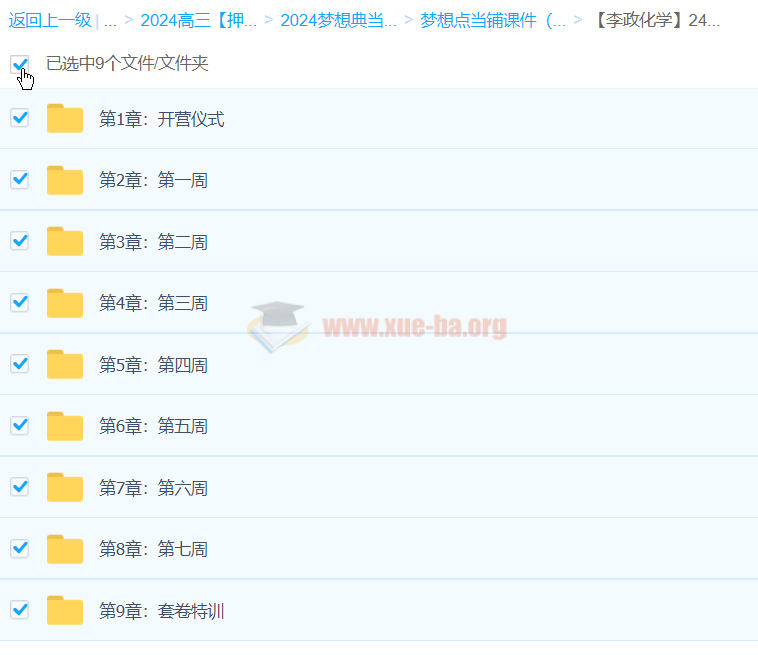Navigate to 2024梦想典当... breadcrumb
The width and height of the screenshot is (758, 655).
pyautogui.click(x=338, y=20)
